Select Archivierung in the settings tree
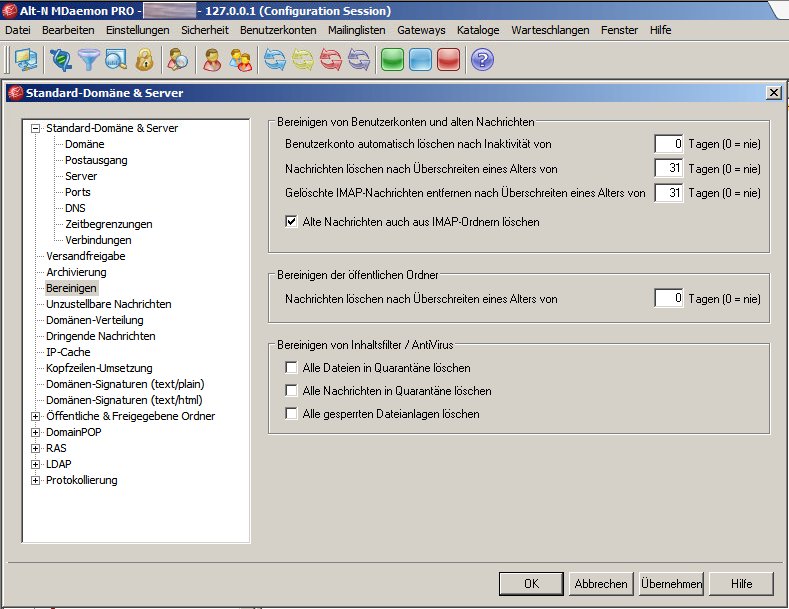 pos(76,272)
